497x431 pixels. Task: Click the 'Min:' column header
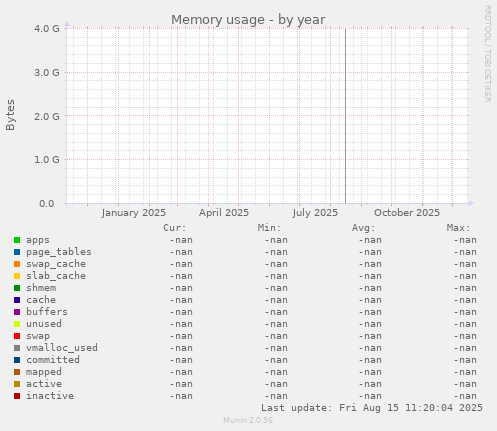pyautogui.click(x=269, y=228)
